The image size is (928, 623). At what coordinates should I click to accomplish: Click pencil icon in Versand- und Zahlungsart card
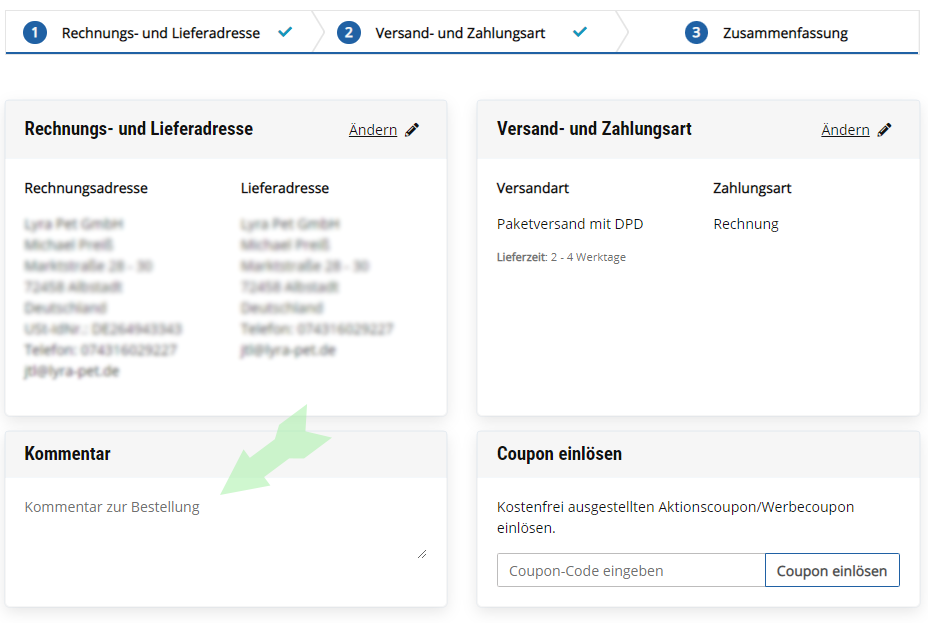point(884,130)
